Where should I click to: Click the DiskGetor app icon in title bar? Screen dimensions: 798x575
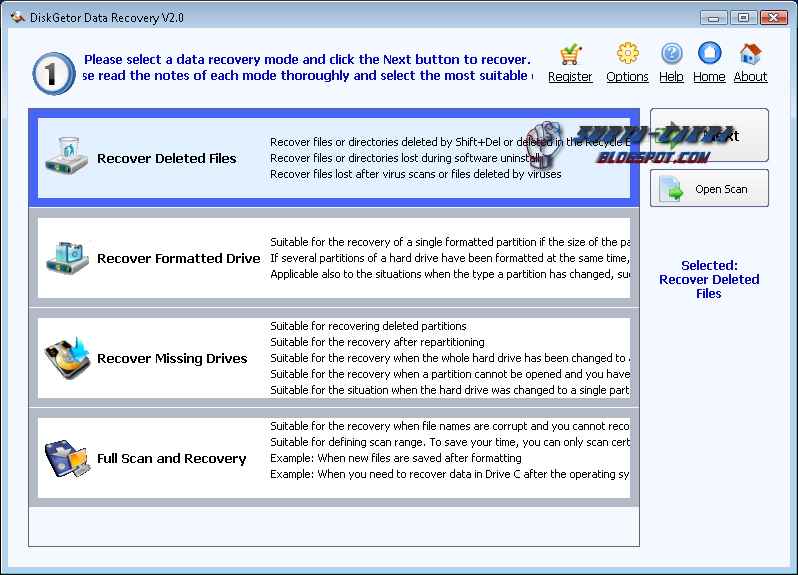18,17
